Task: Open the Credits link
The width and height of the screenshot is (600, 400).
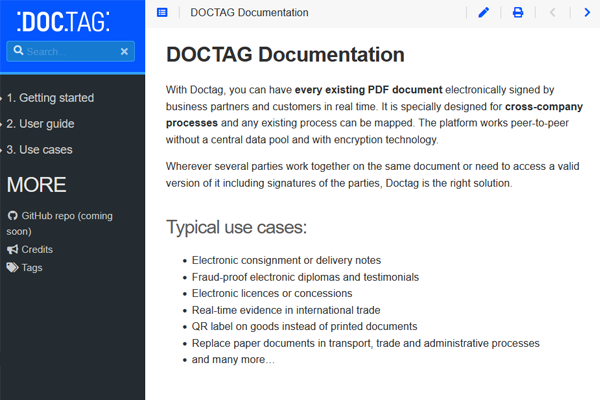Action: (x=30, y=250)
